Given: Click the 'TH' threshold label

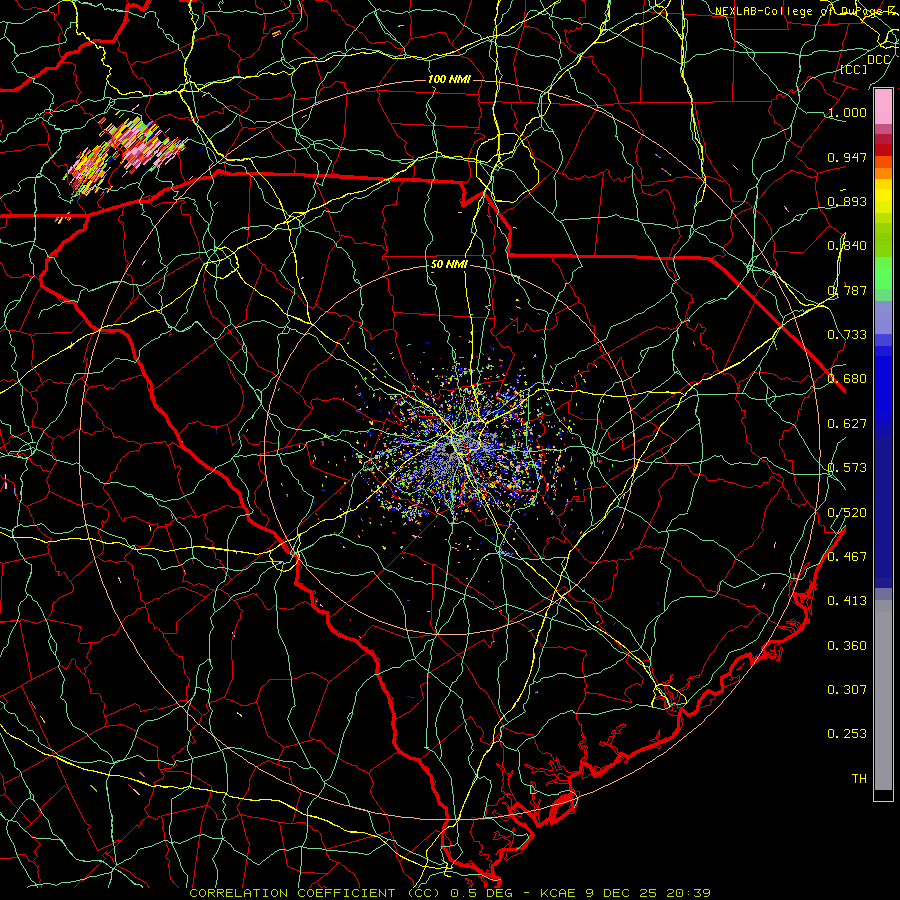Looking at the screenshot, I should point(859,779).
